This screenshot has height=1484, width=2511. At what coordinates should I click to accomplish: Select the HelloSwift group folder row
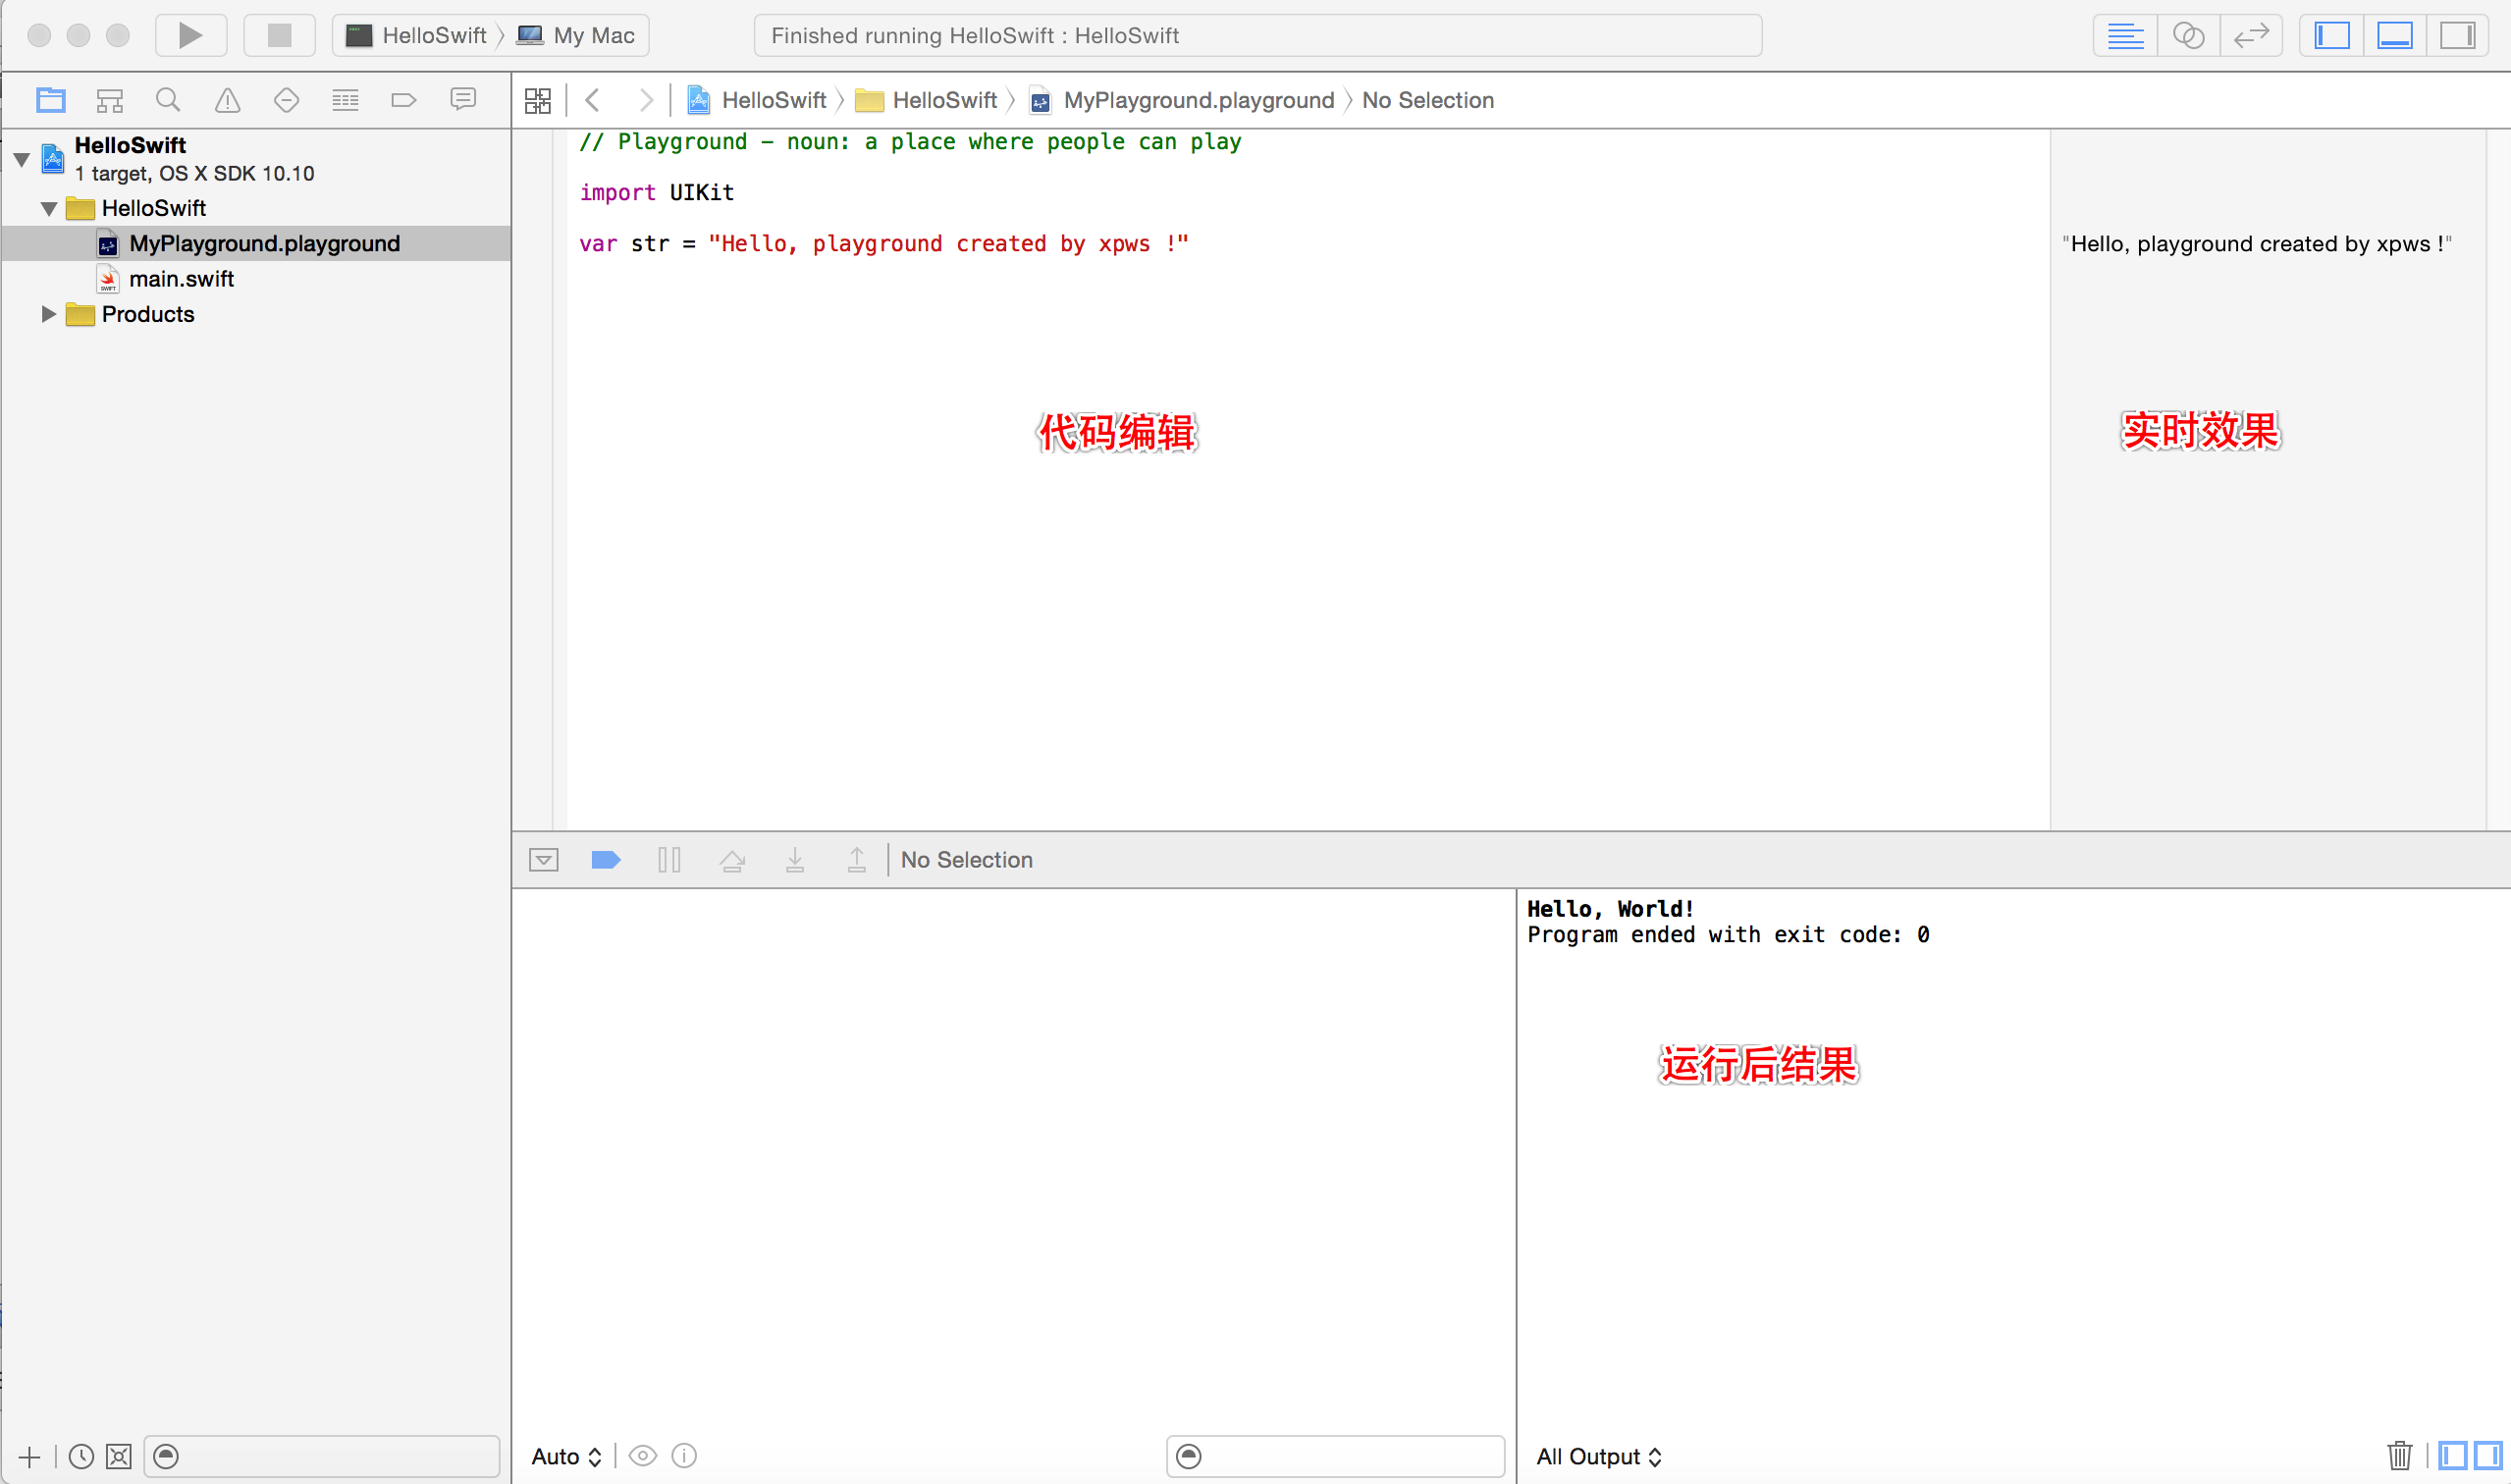(256, 208)
